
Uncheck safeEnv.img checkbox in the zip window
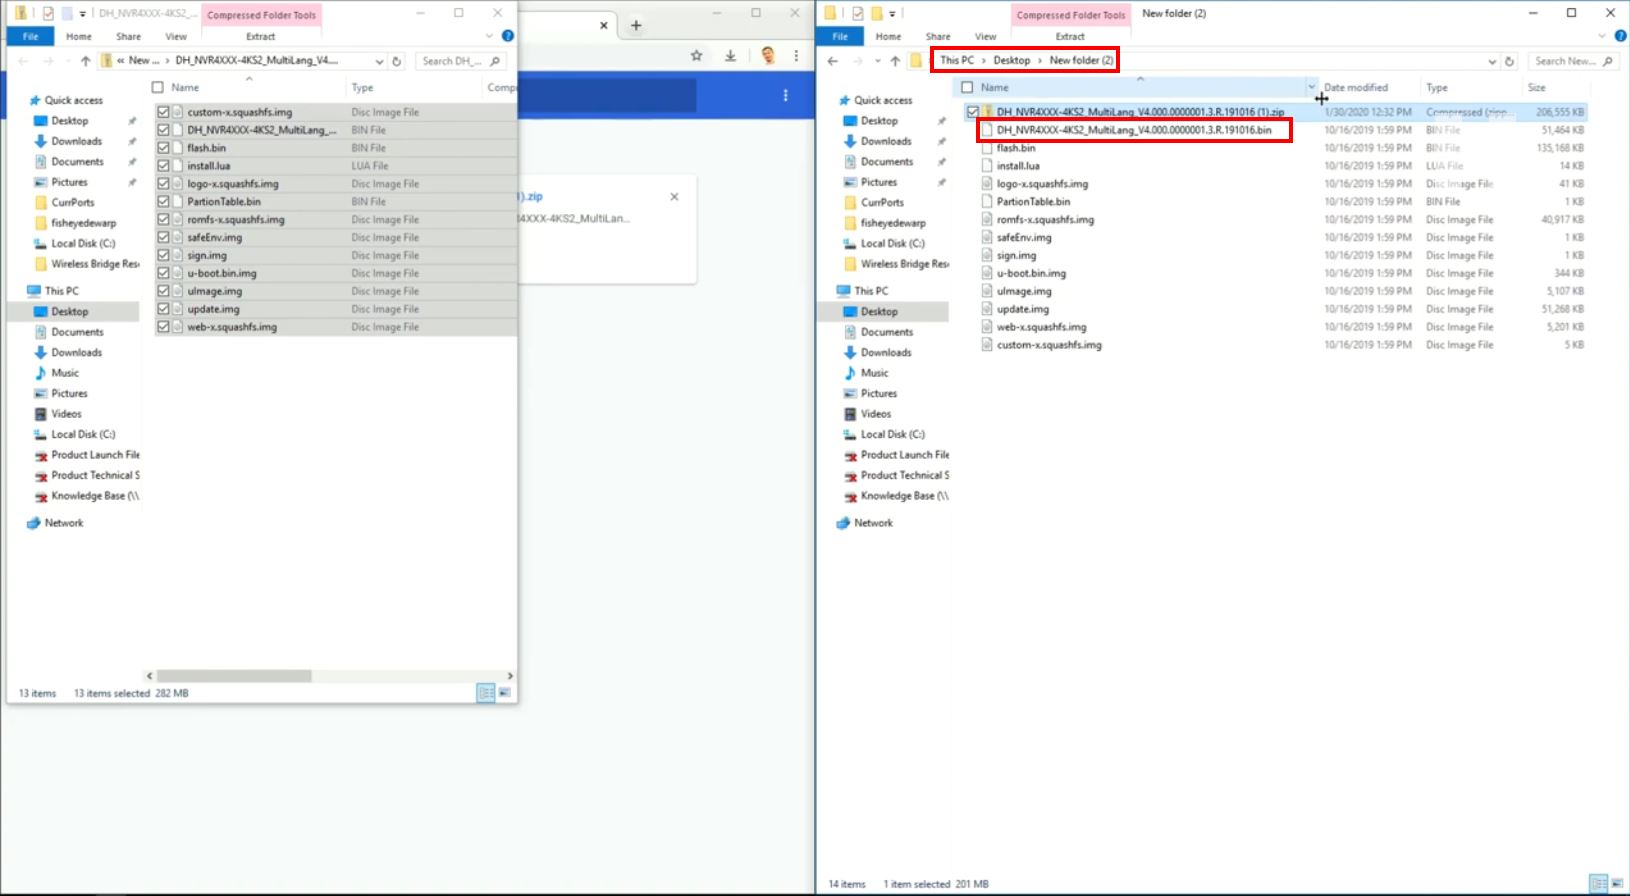click(x=163, y=237)
